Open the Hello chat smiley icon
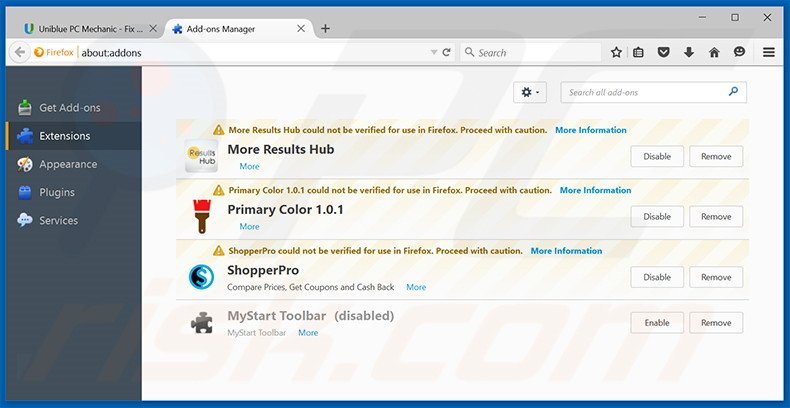This screenshot has width=790, height=408. click(x=739, y=52)
